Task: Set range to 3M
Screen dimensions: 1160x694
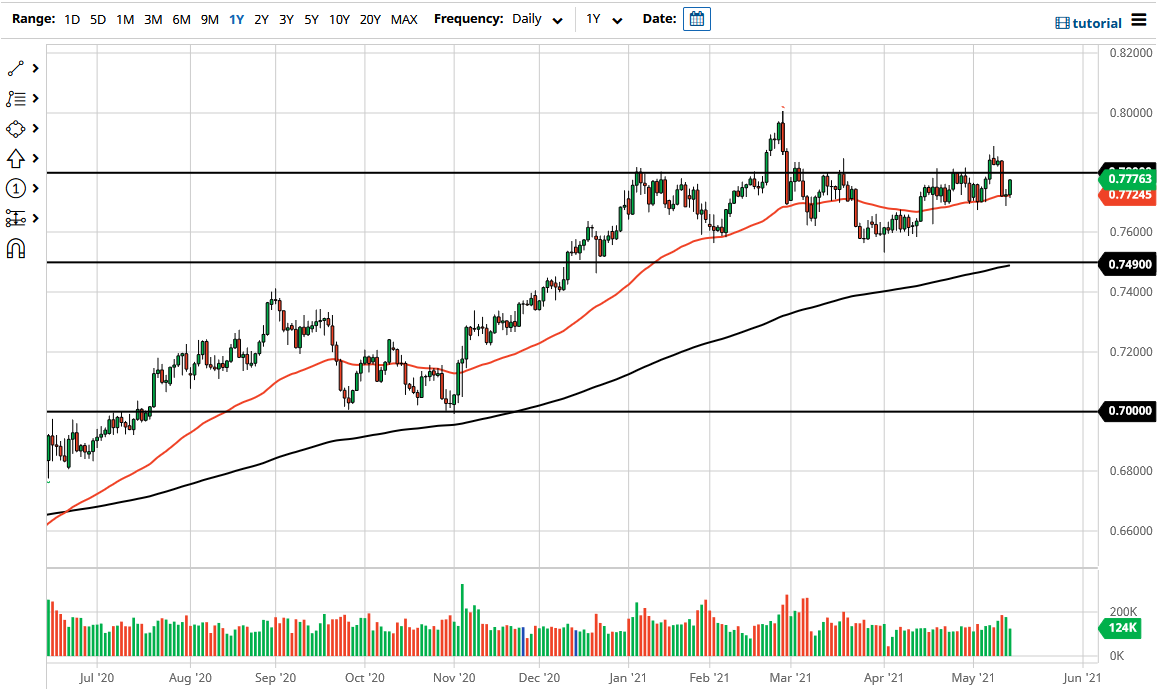Action: pos(153,19)
